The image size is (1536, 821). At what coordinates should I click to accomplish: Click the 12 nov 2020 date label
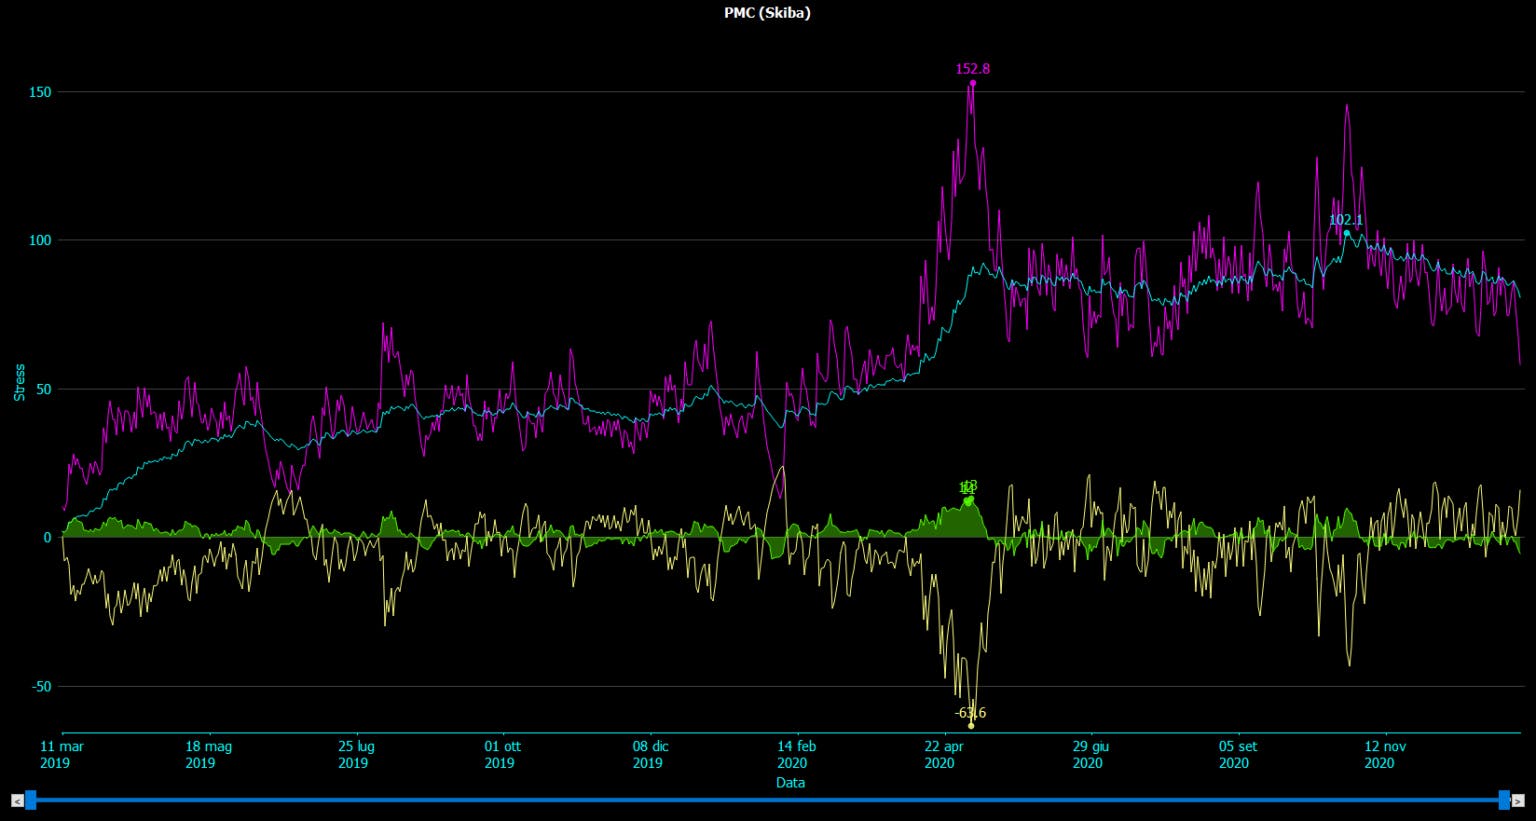1385,754
